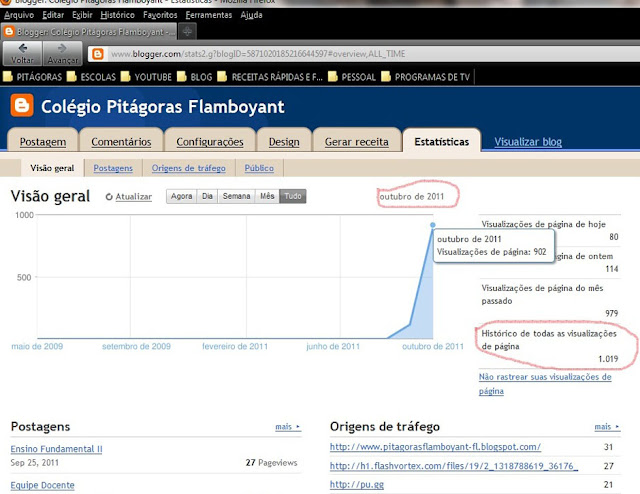Open the Exibir menu
Image resolution: width=640 pixels, height=494 pixels.
click(x=82, y=15)
